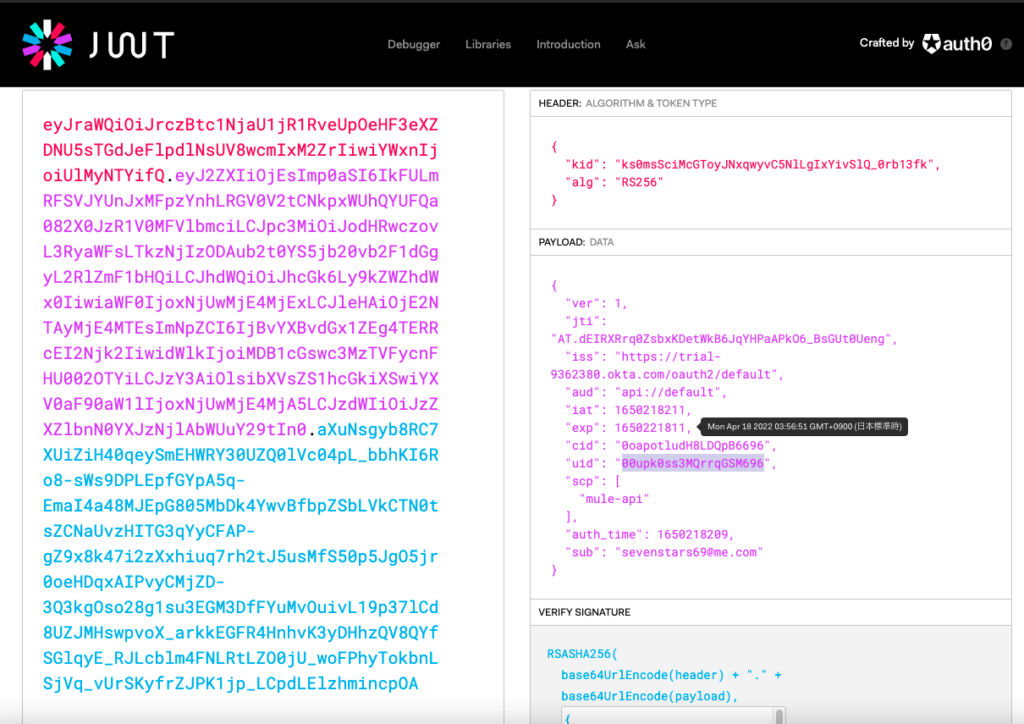Click the Ask link in navigation
1024x724 pixels.
coord(635,45)
